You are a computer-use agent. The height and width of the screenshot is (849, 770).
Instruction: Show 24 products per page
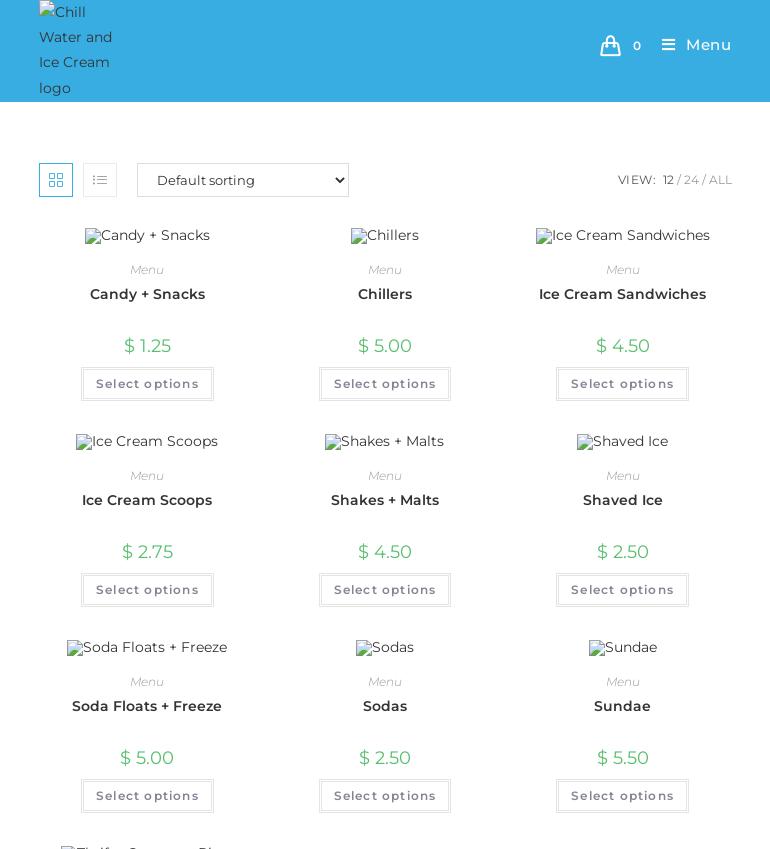[691, 180]
